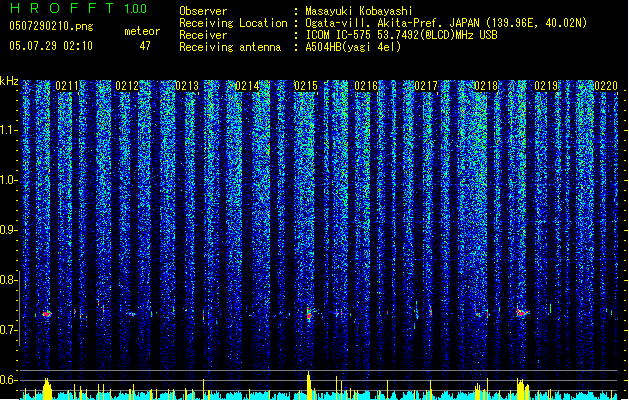The height and width of the screenshot is (400, 629).
Task: Click the Receiving antenna field label
Action: click(230, 47)
